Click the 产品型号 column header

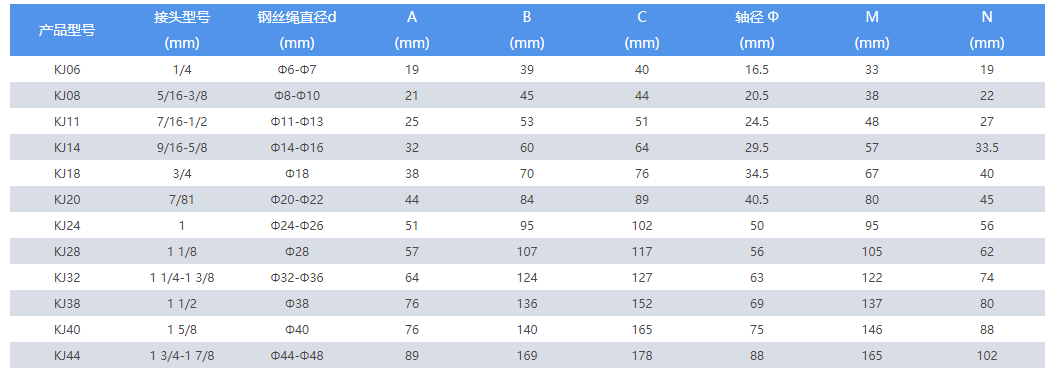click(x=67, y=30)
